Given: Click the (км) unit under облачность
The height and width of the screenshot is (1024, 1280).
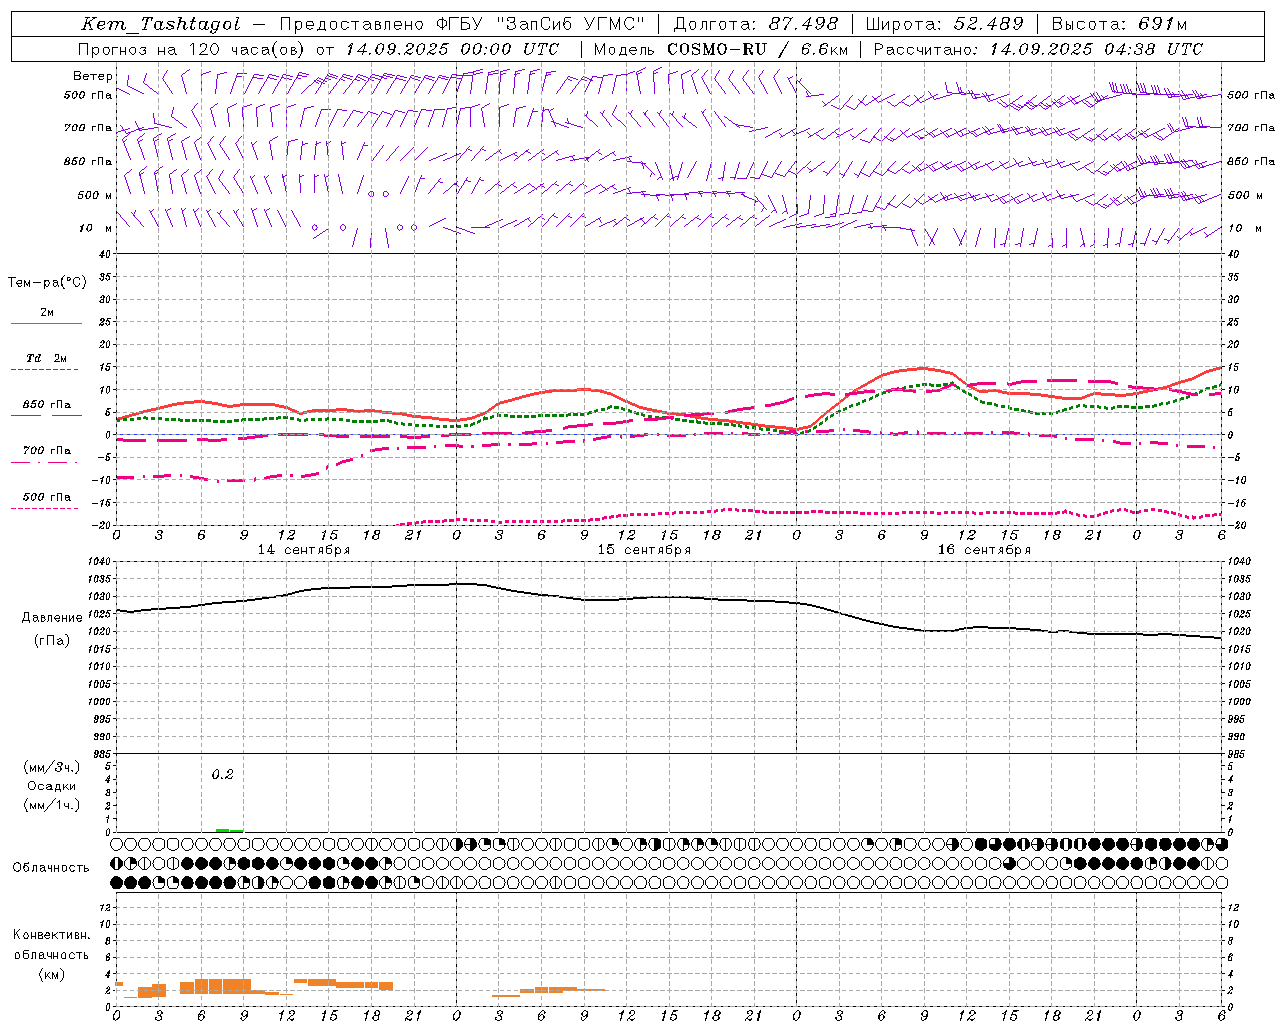Looking at the screenshot, I should click(x=52, y=974).
